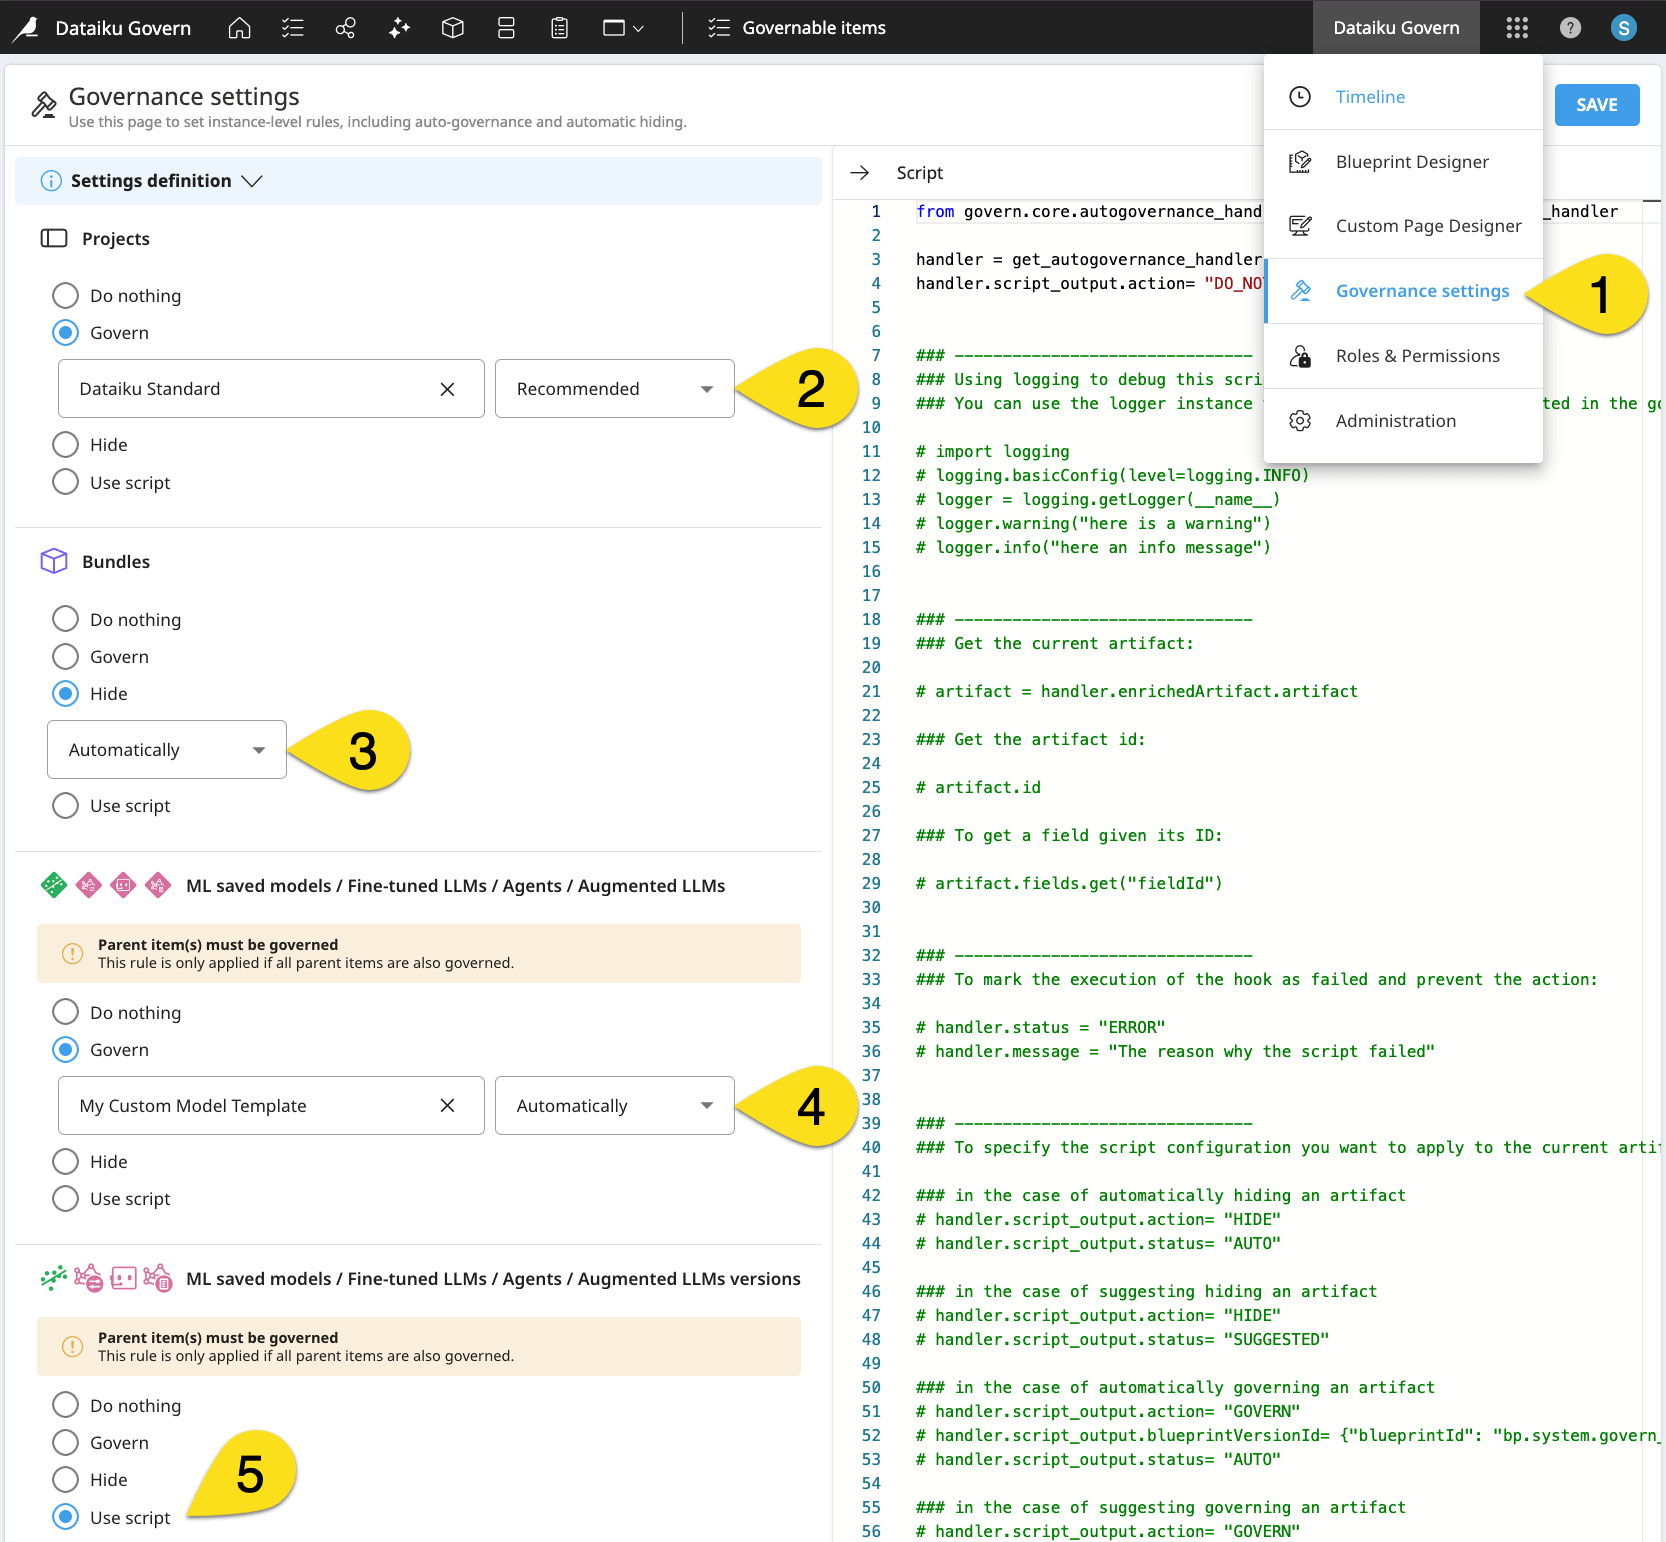
Task: Clear the Dataiku Standard template selection
Action: tap(448, 388)
